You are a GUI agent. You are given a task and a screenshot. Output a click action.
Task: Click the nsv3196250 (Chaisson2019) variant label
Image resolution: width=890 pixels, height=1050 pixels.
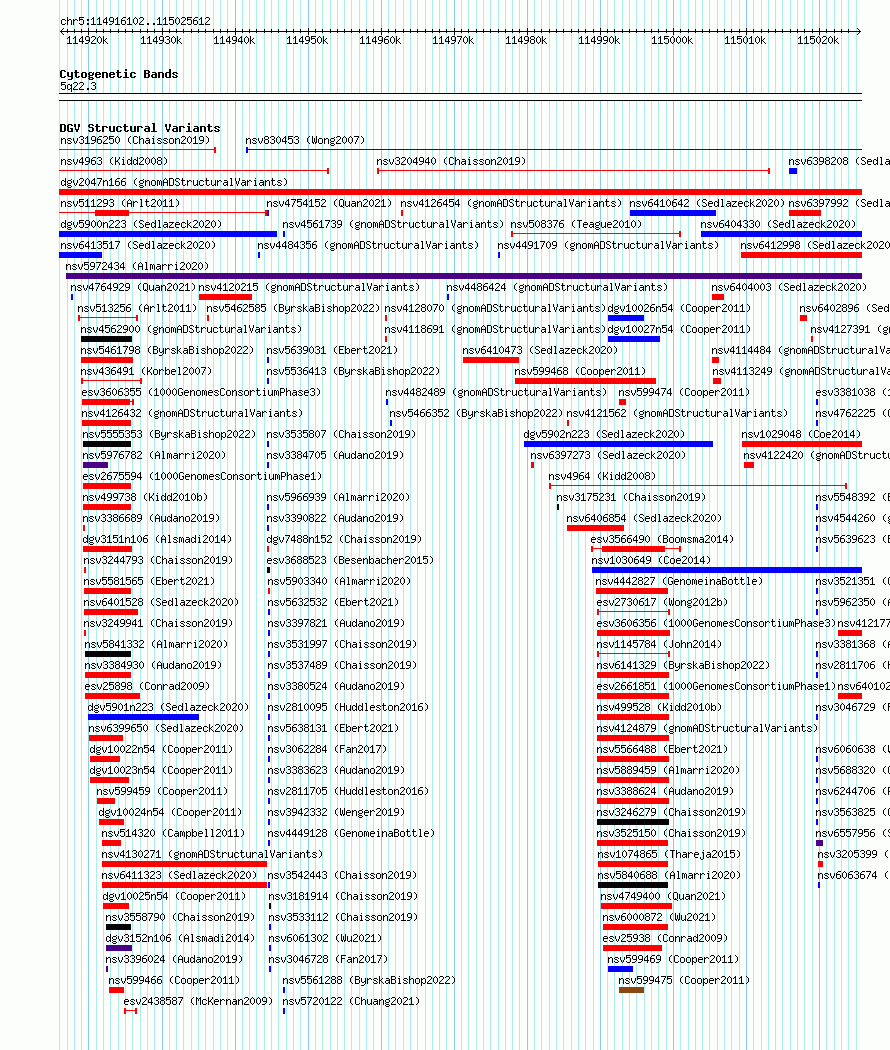(135, 140)
